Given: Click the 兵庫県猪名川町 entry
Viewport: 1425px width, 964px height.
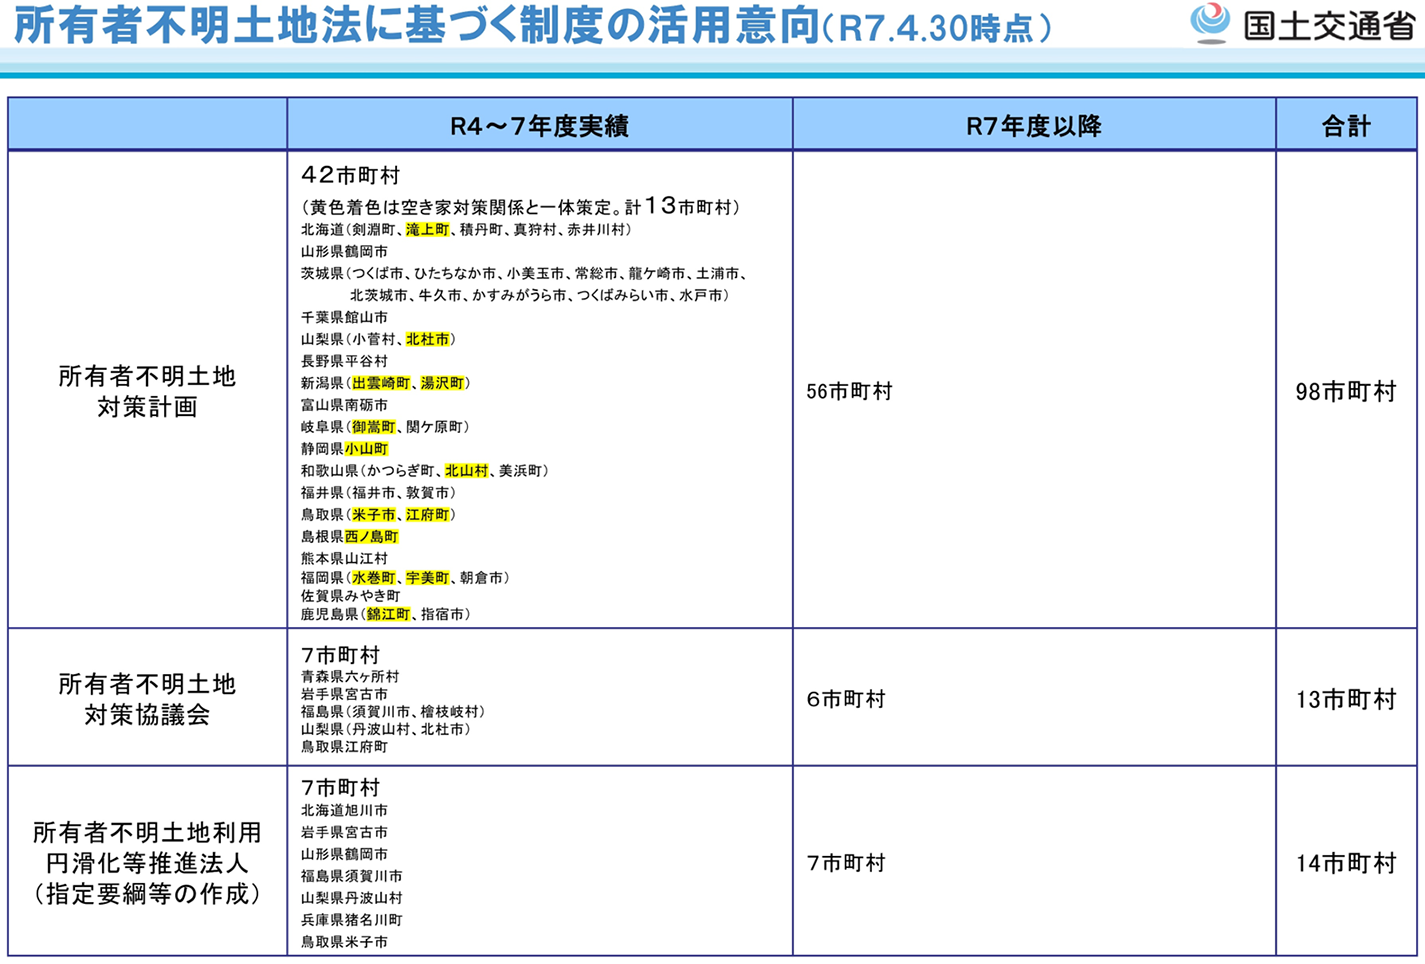Looking at the screenshot, I should [x=351, y=920].
